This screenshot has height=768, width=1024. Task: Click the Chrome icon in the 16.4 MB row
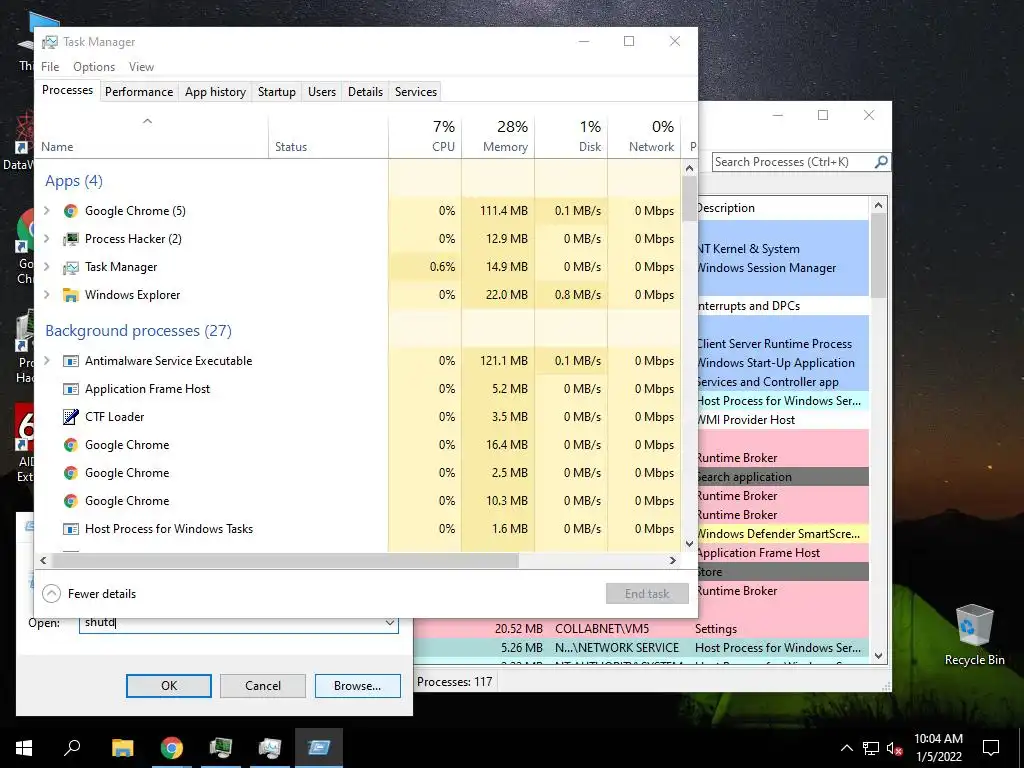click(71, 445)
